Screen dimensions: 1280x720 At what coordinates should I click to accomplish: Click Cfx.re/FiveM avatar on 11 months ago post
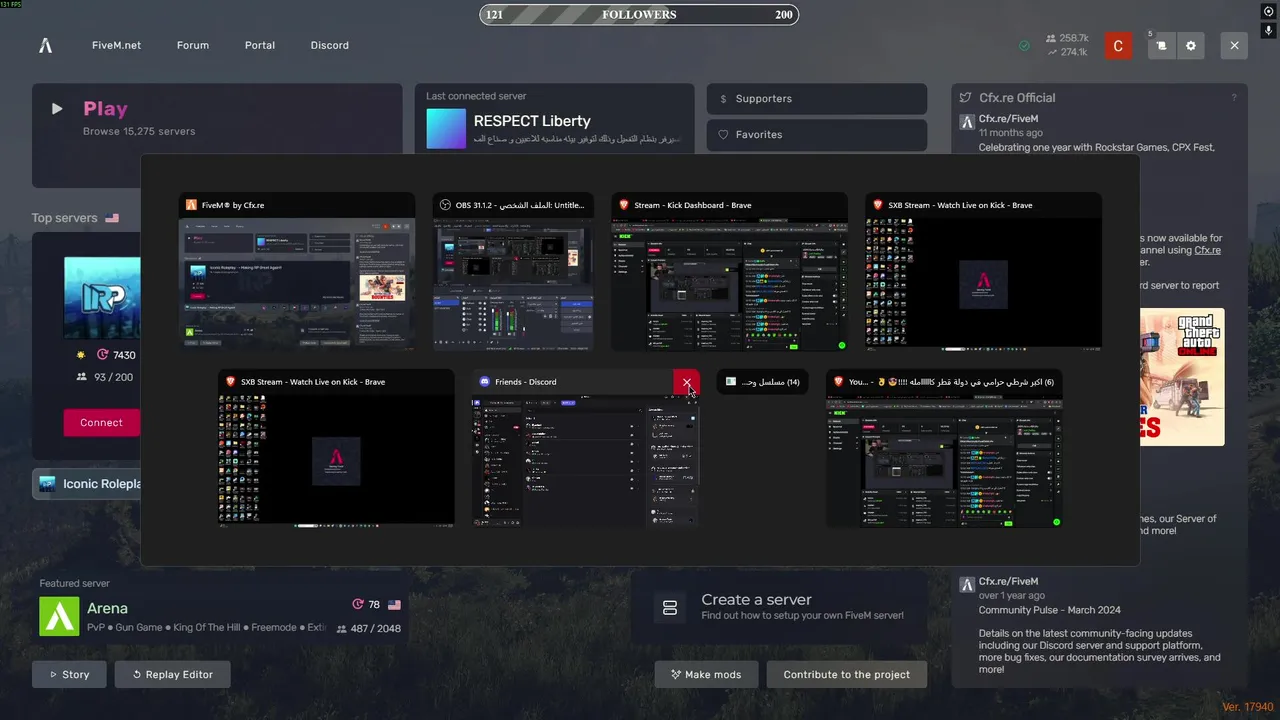pyautogui.click(x=967, y=122)
